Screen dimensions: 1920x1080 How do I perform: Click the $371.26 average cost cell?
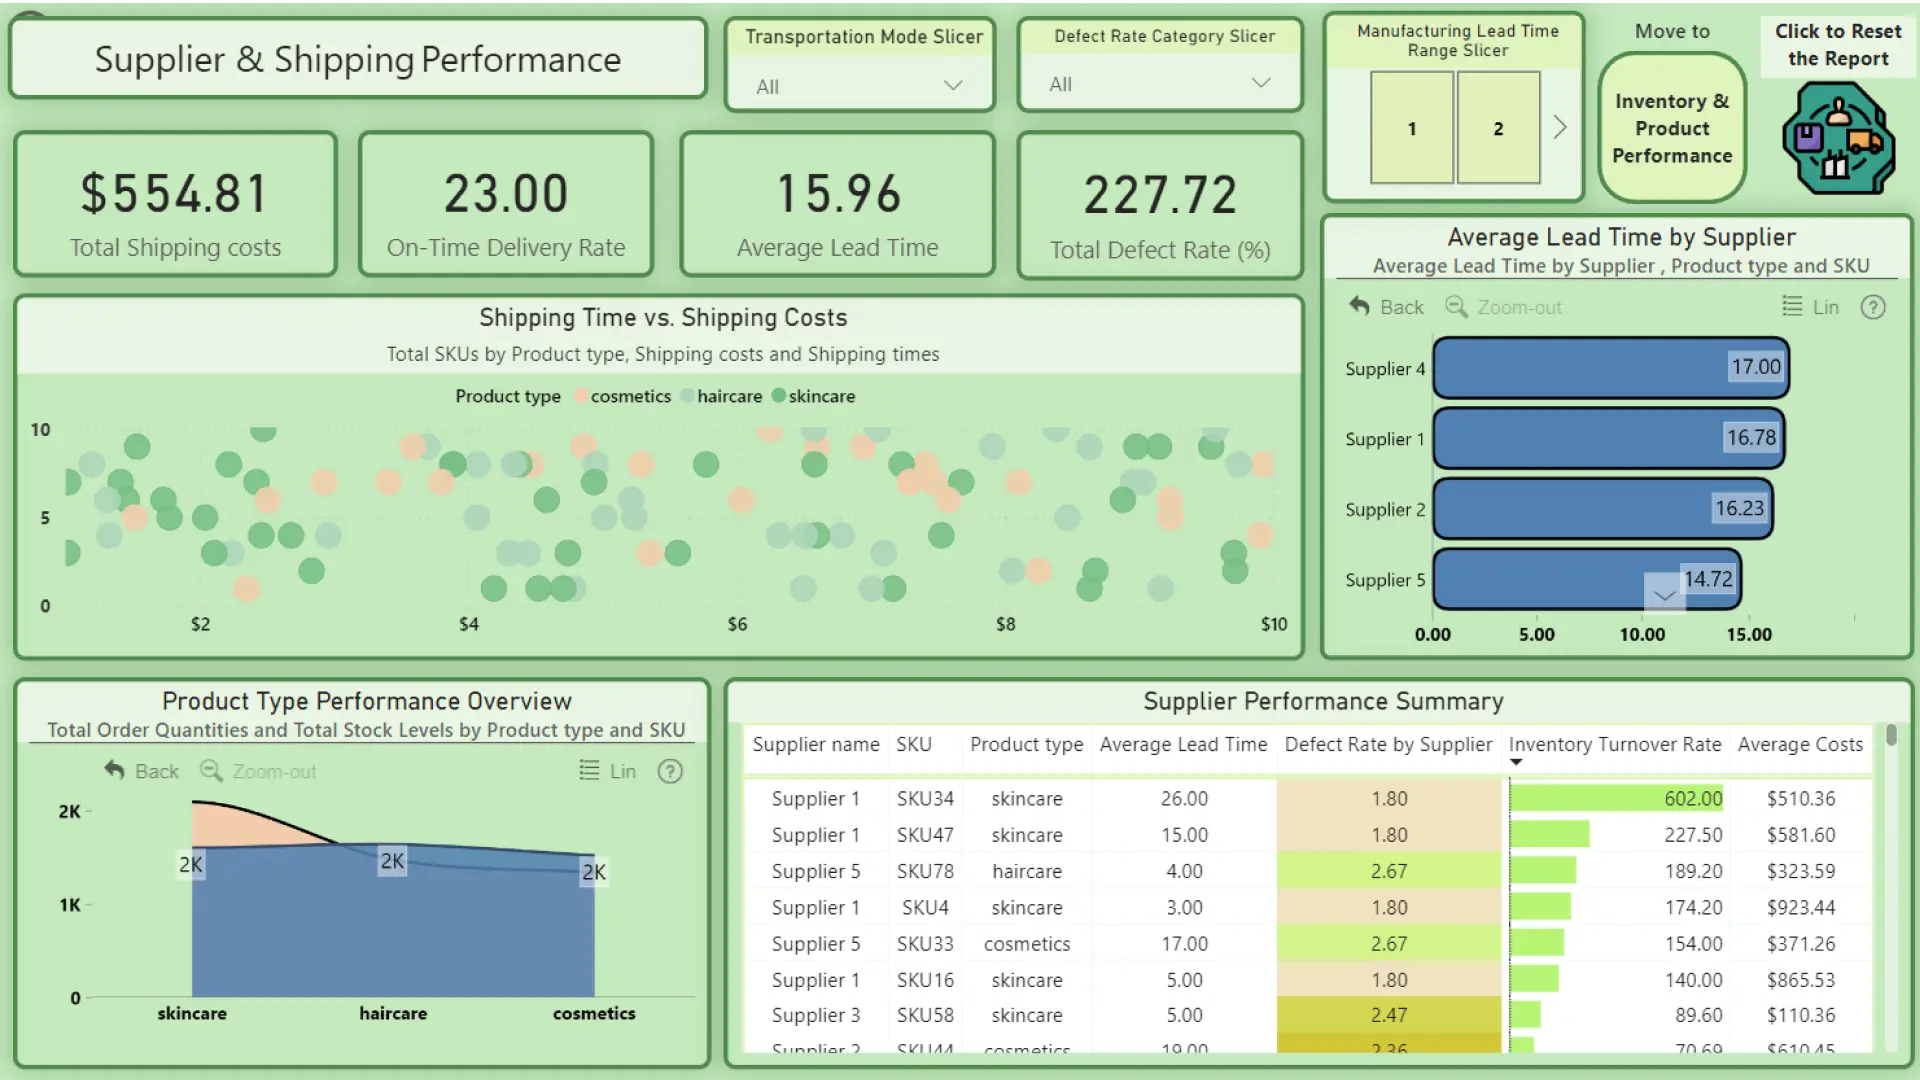[1800, 943]
